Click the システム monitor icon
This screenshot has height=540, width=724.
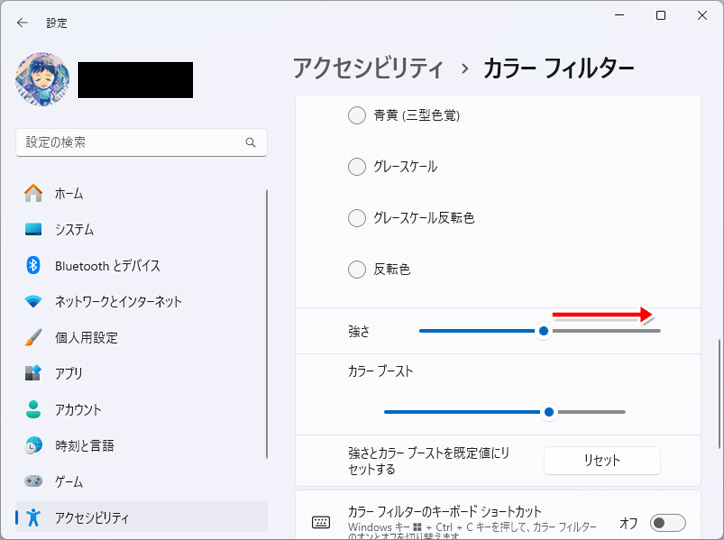coord(33,229)
